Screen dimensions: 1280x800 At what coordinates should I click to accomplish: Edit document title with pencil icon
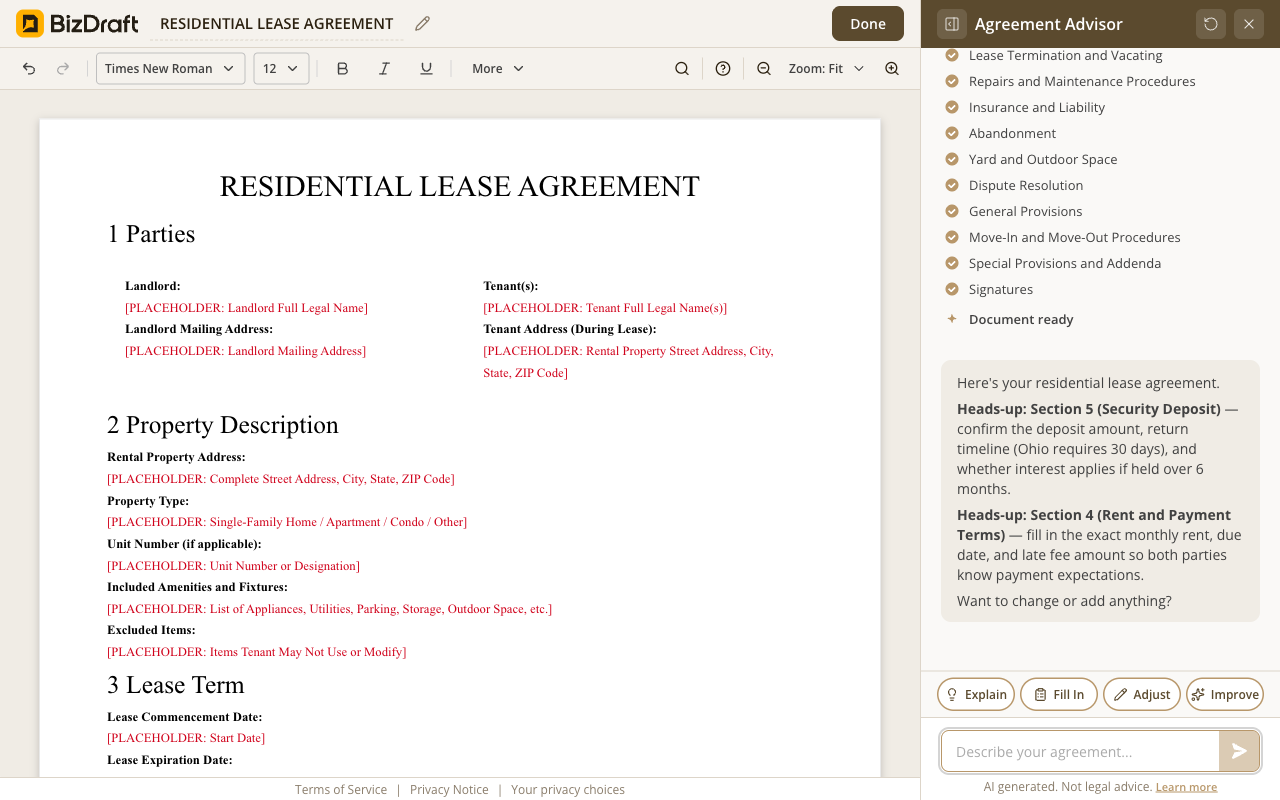tap(422, 24)
